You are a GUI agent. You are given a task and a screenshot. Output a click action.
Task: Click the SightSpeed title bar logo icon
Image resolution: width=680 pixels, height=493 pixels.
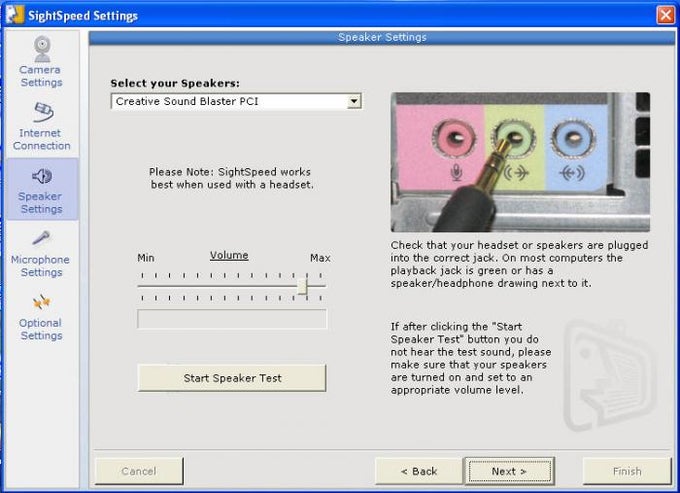click(15, 15)
